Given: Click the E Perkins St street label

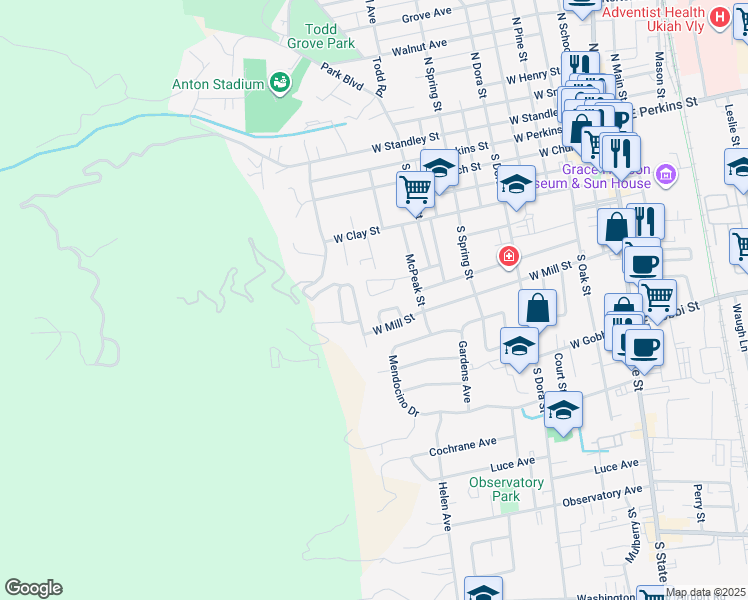Looking at the screenshot, I should 665,108.
